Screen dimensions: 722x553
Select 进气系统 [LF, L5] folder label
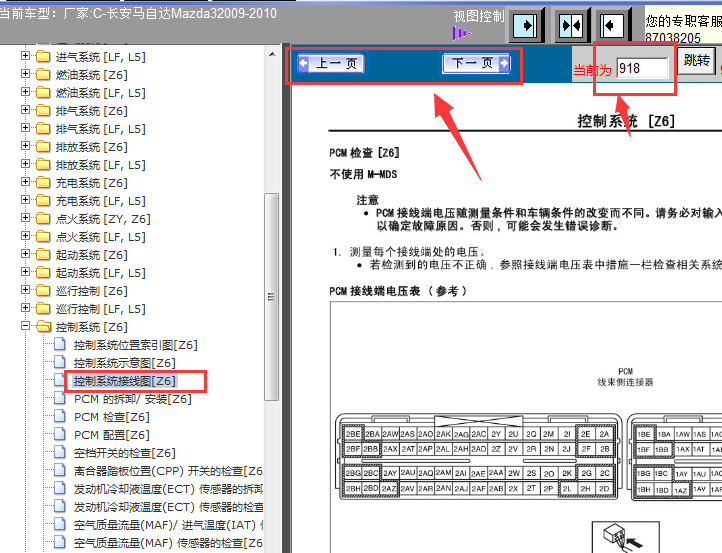tap(100, 57)
